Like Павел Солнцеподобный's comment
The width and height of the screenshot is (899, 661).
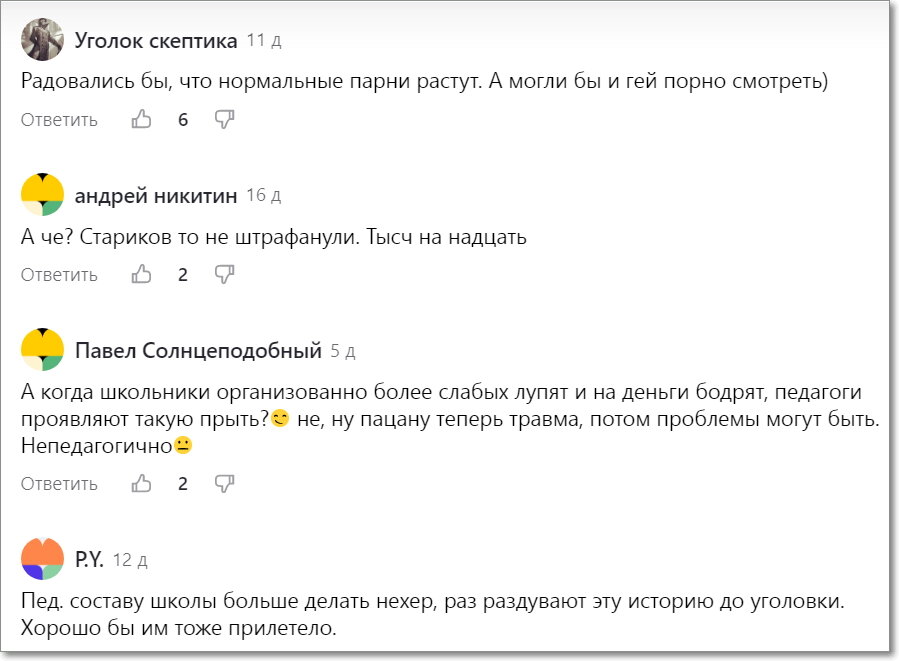[x=141, y=483]
